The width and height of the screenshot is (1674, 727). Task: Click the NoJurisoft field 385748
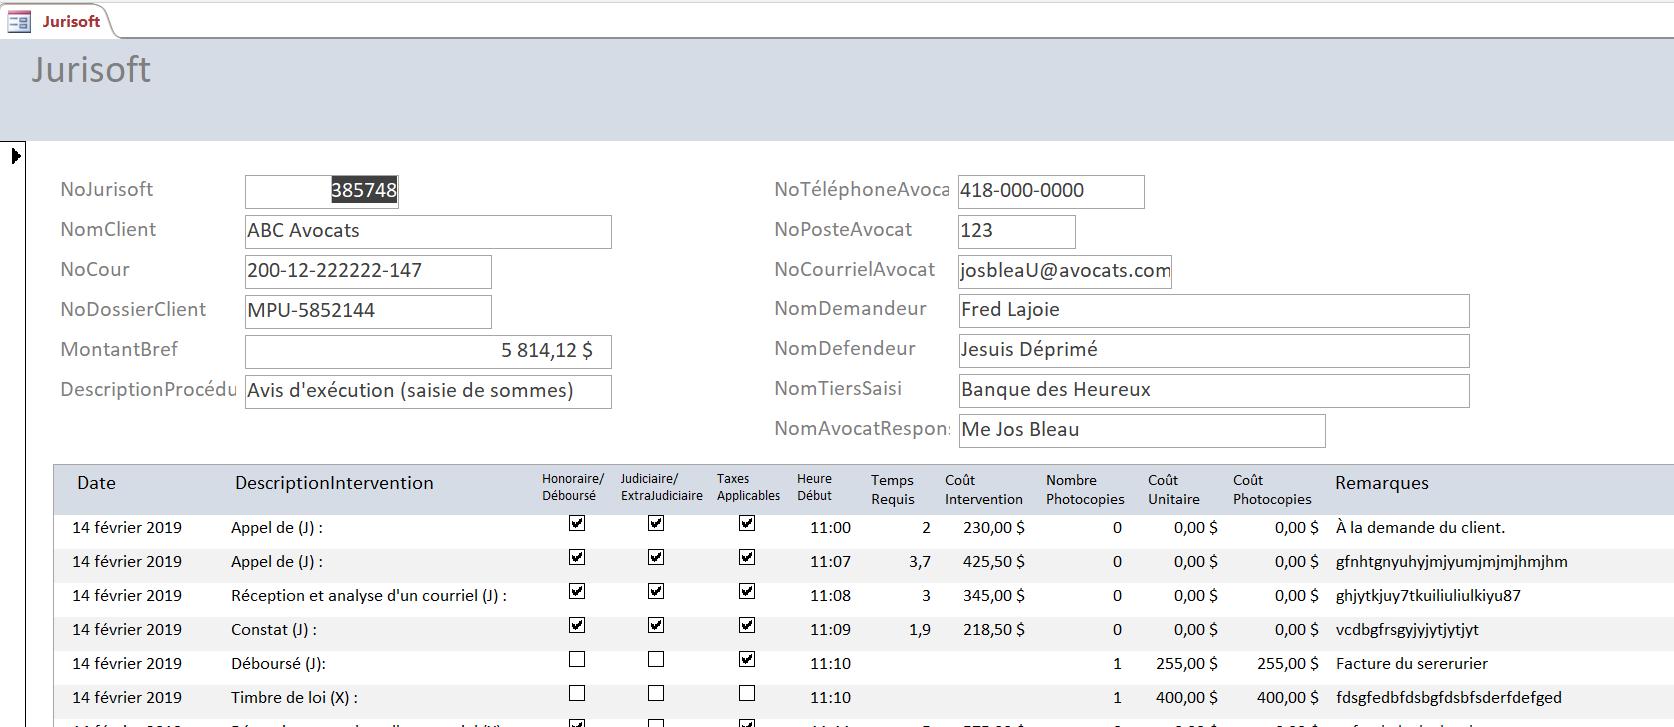click(322, 191)
